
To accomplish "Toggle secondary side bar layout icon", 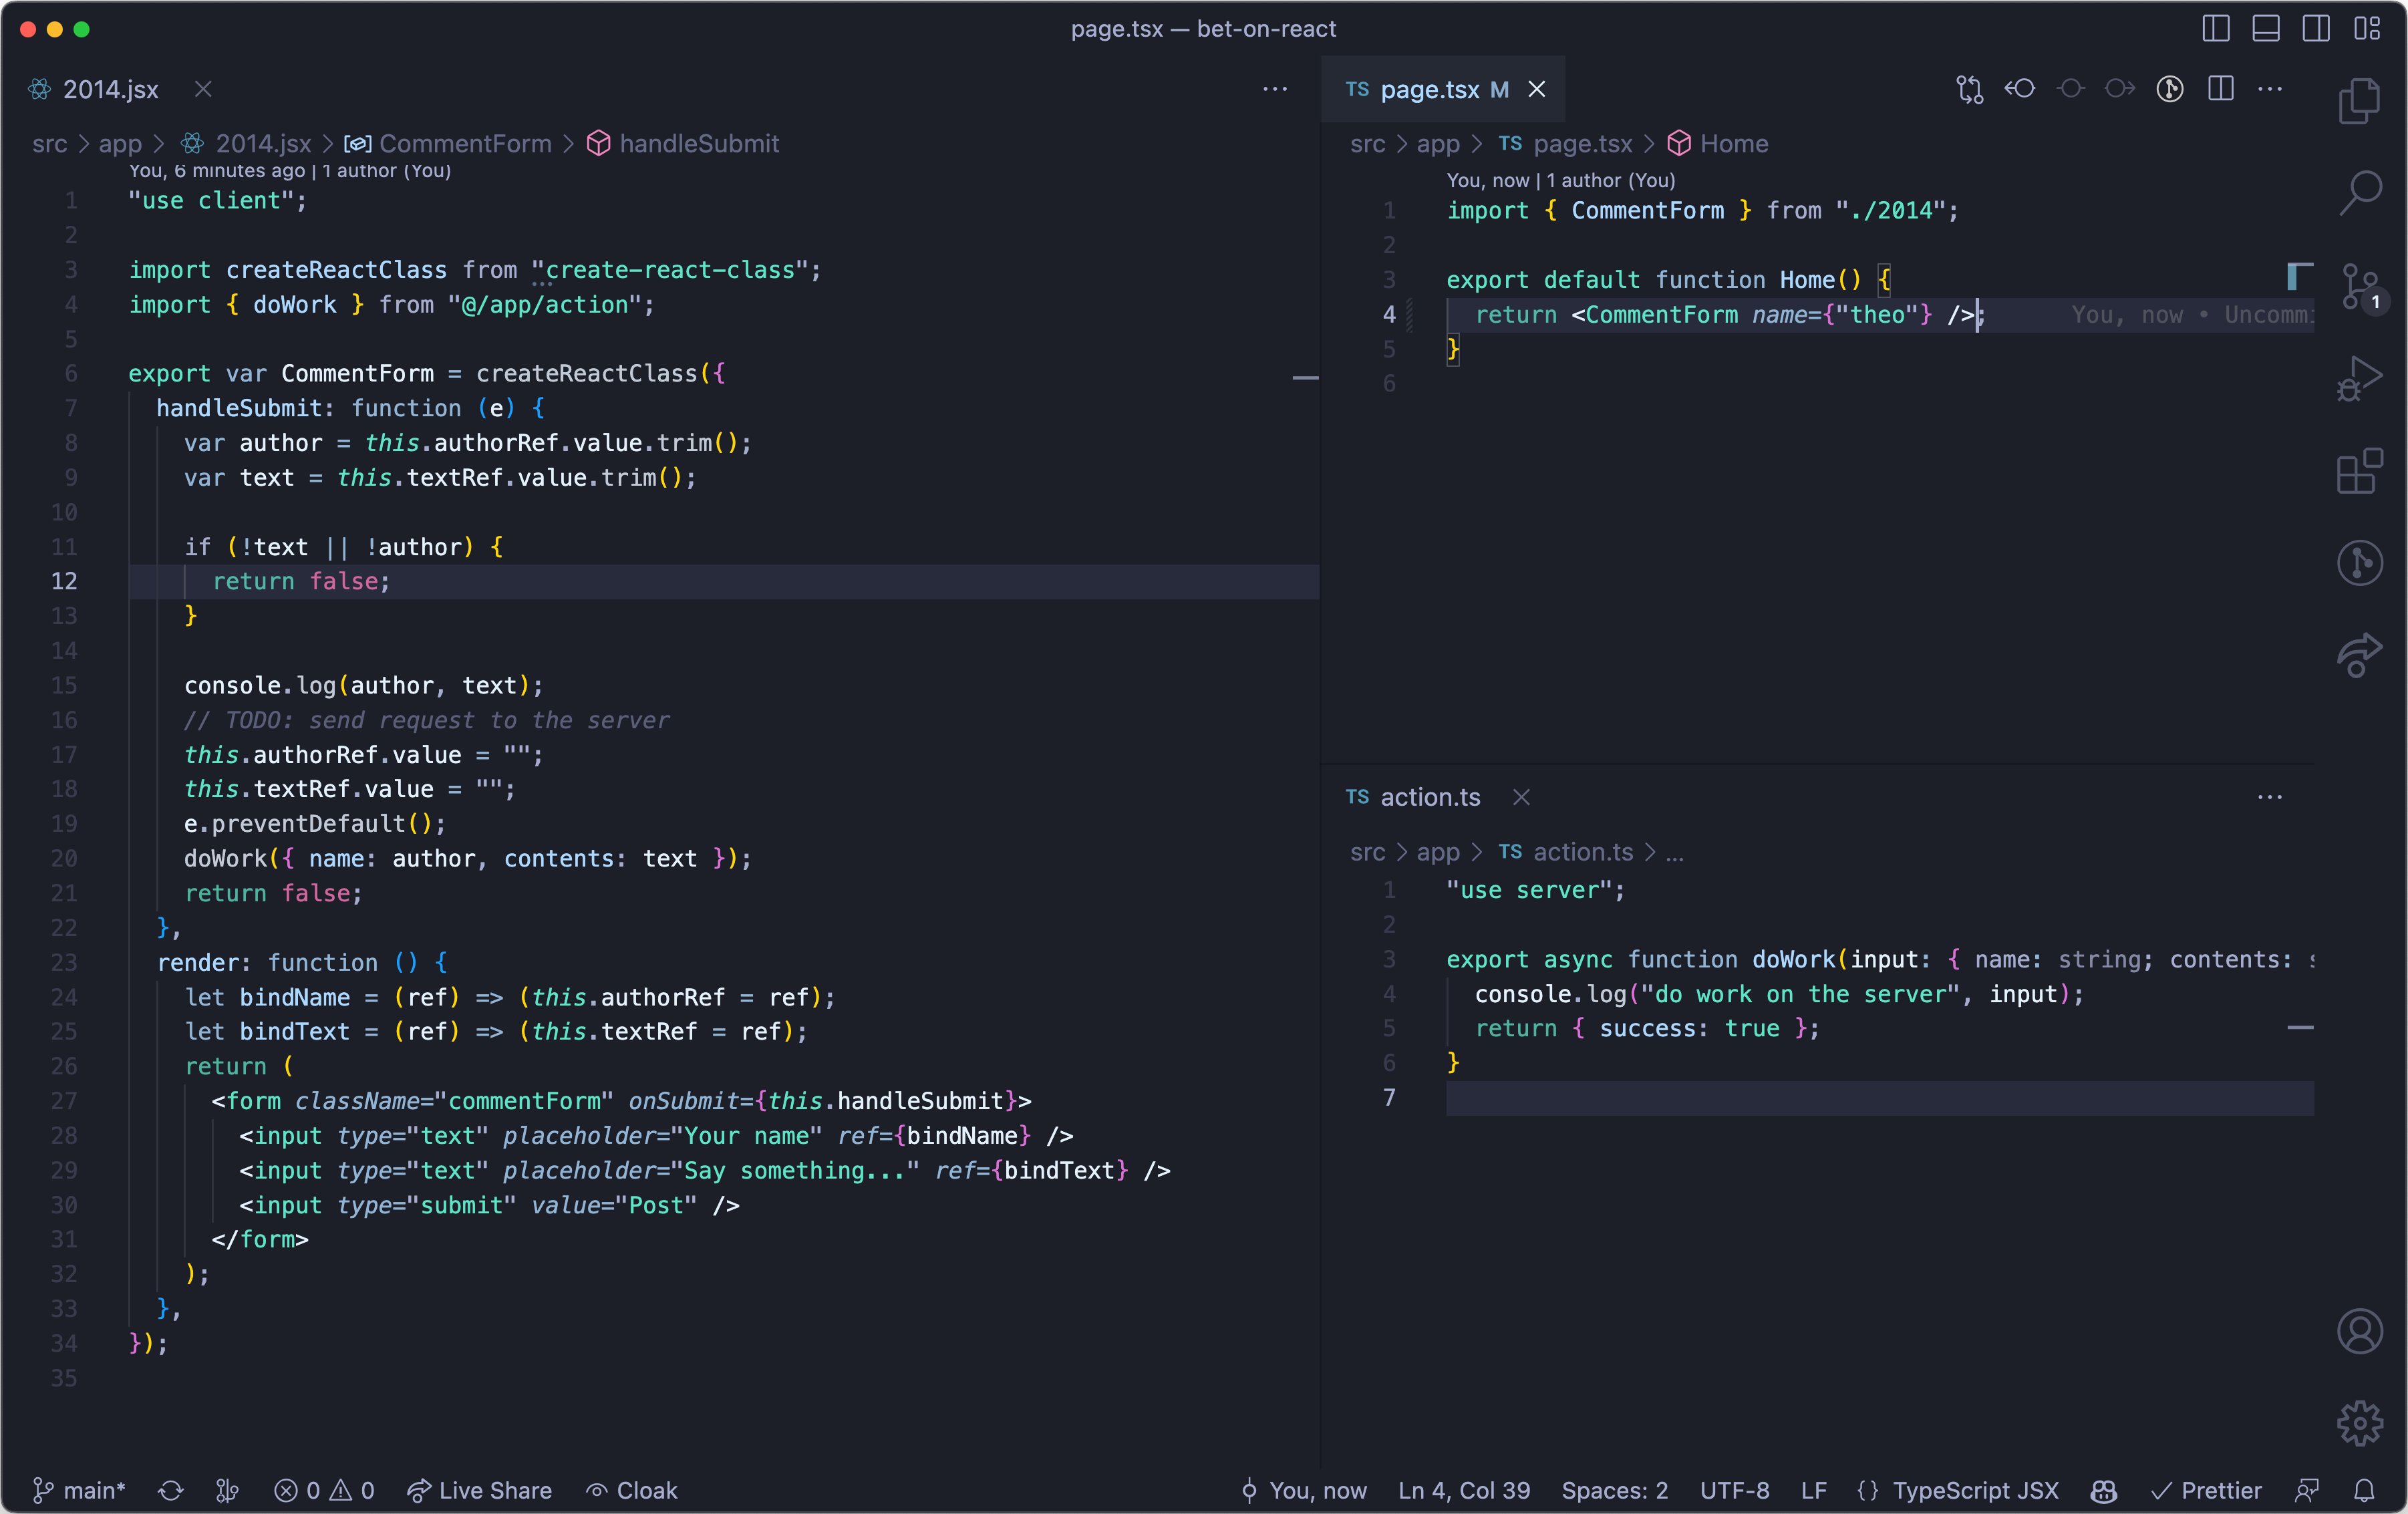I will click(2316, 29).
